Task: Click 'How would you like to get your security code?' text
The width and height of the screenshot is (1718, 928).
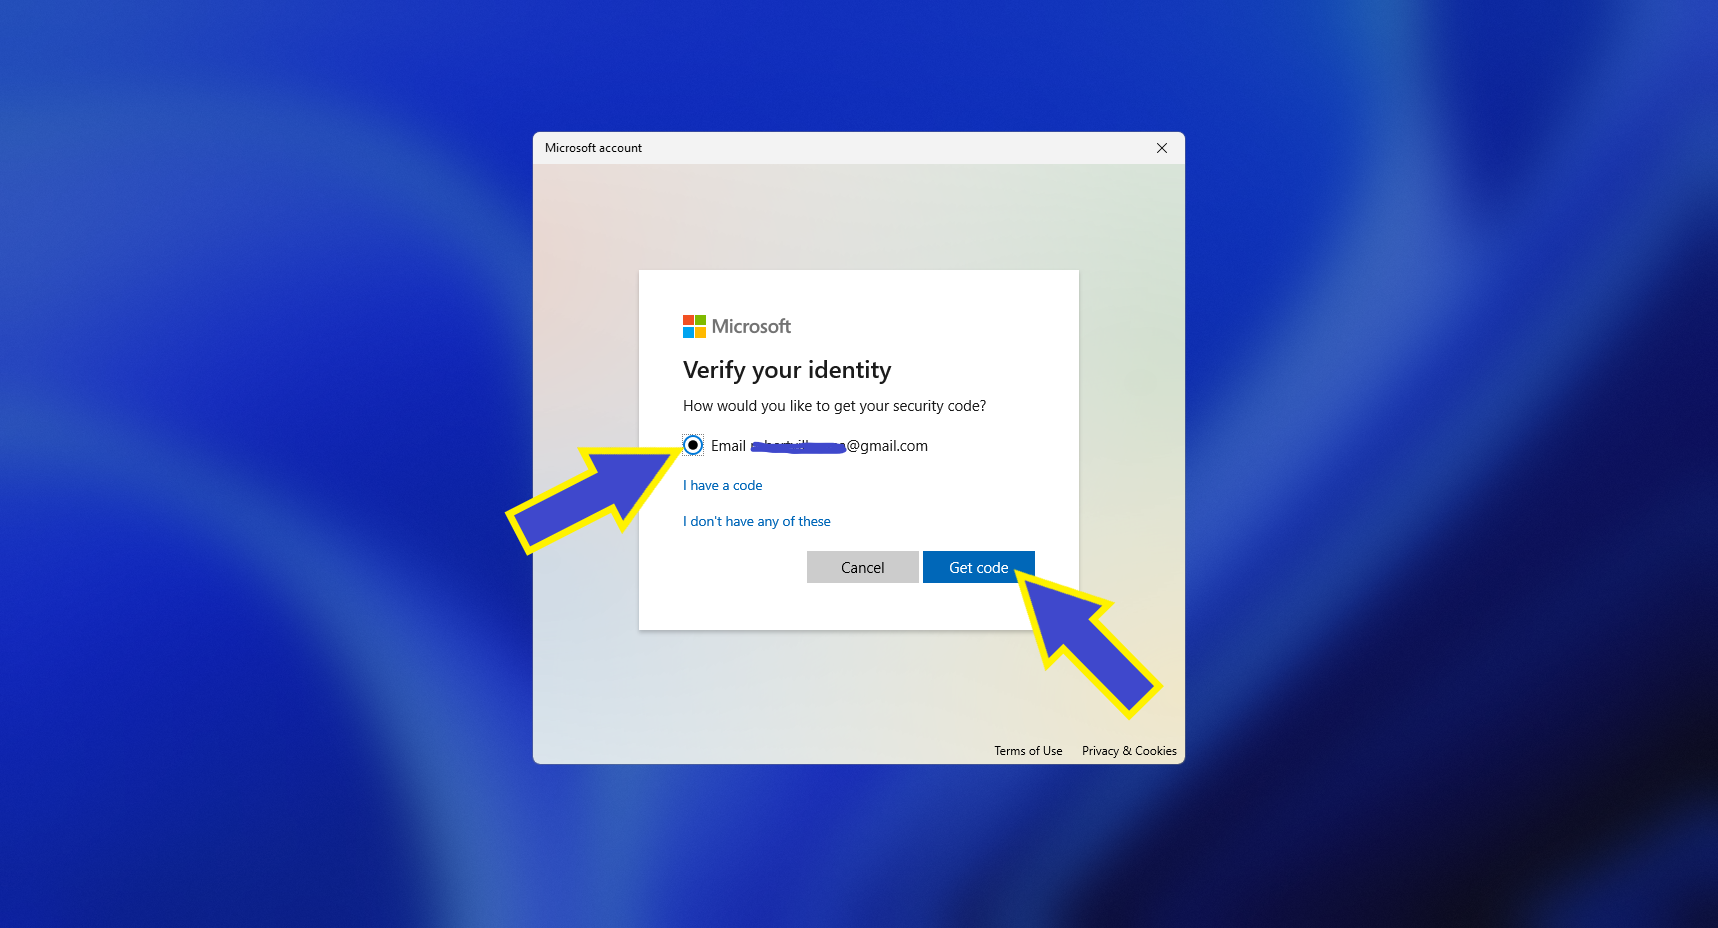Action: click(834, 406)
